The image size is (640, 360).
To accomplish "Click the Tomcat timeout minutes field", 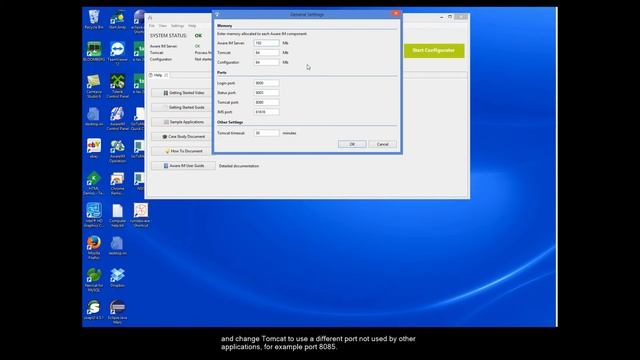I will coord(267,133).
